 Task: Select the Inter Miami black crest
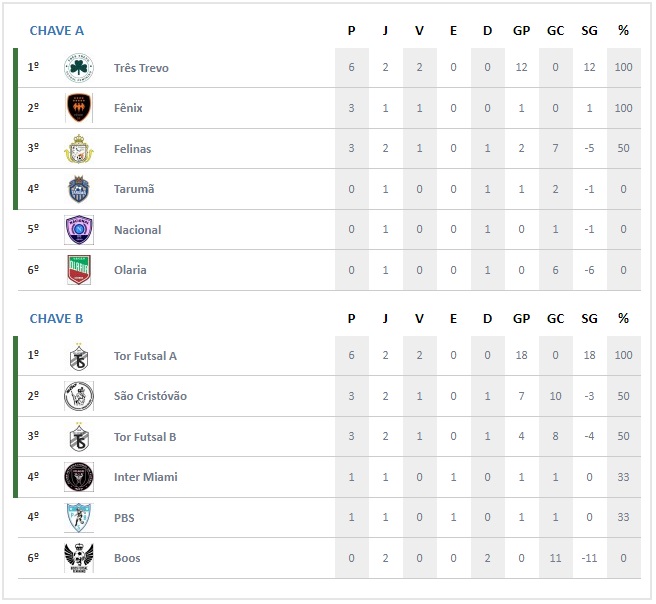tap(79, 477)
